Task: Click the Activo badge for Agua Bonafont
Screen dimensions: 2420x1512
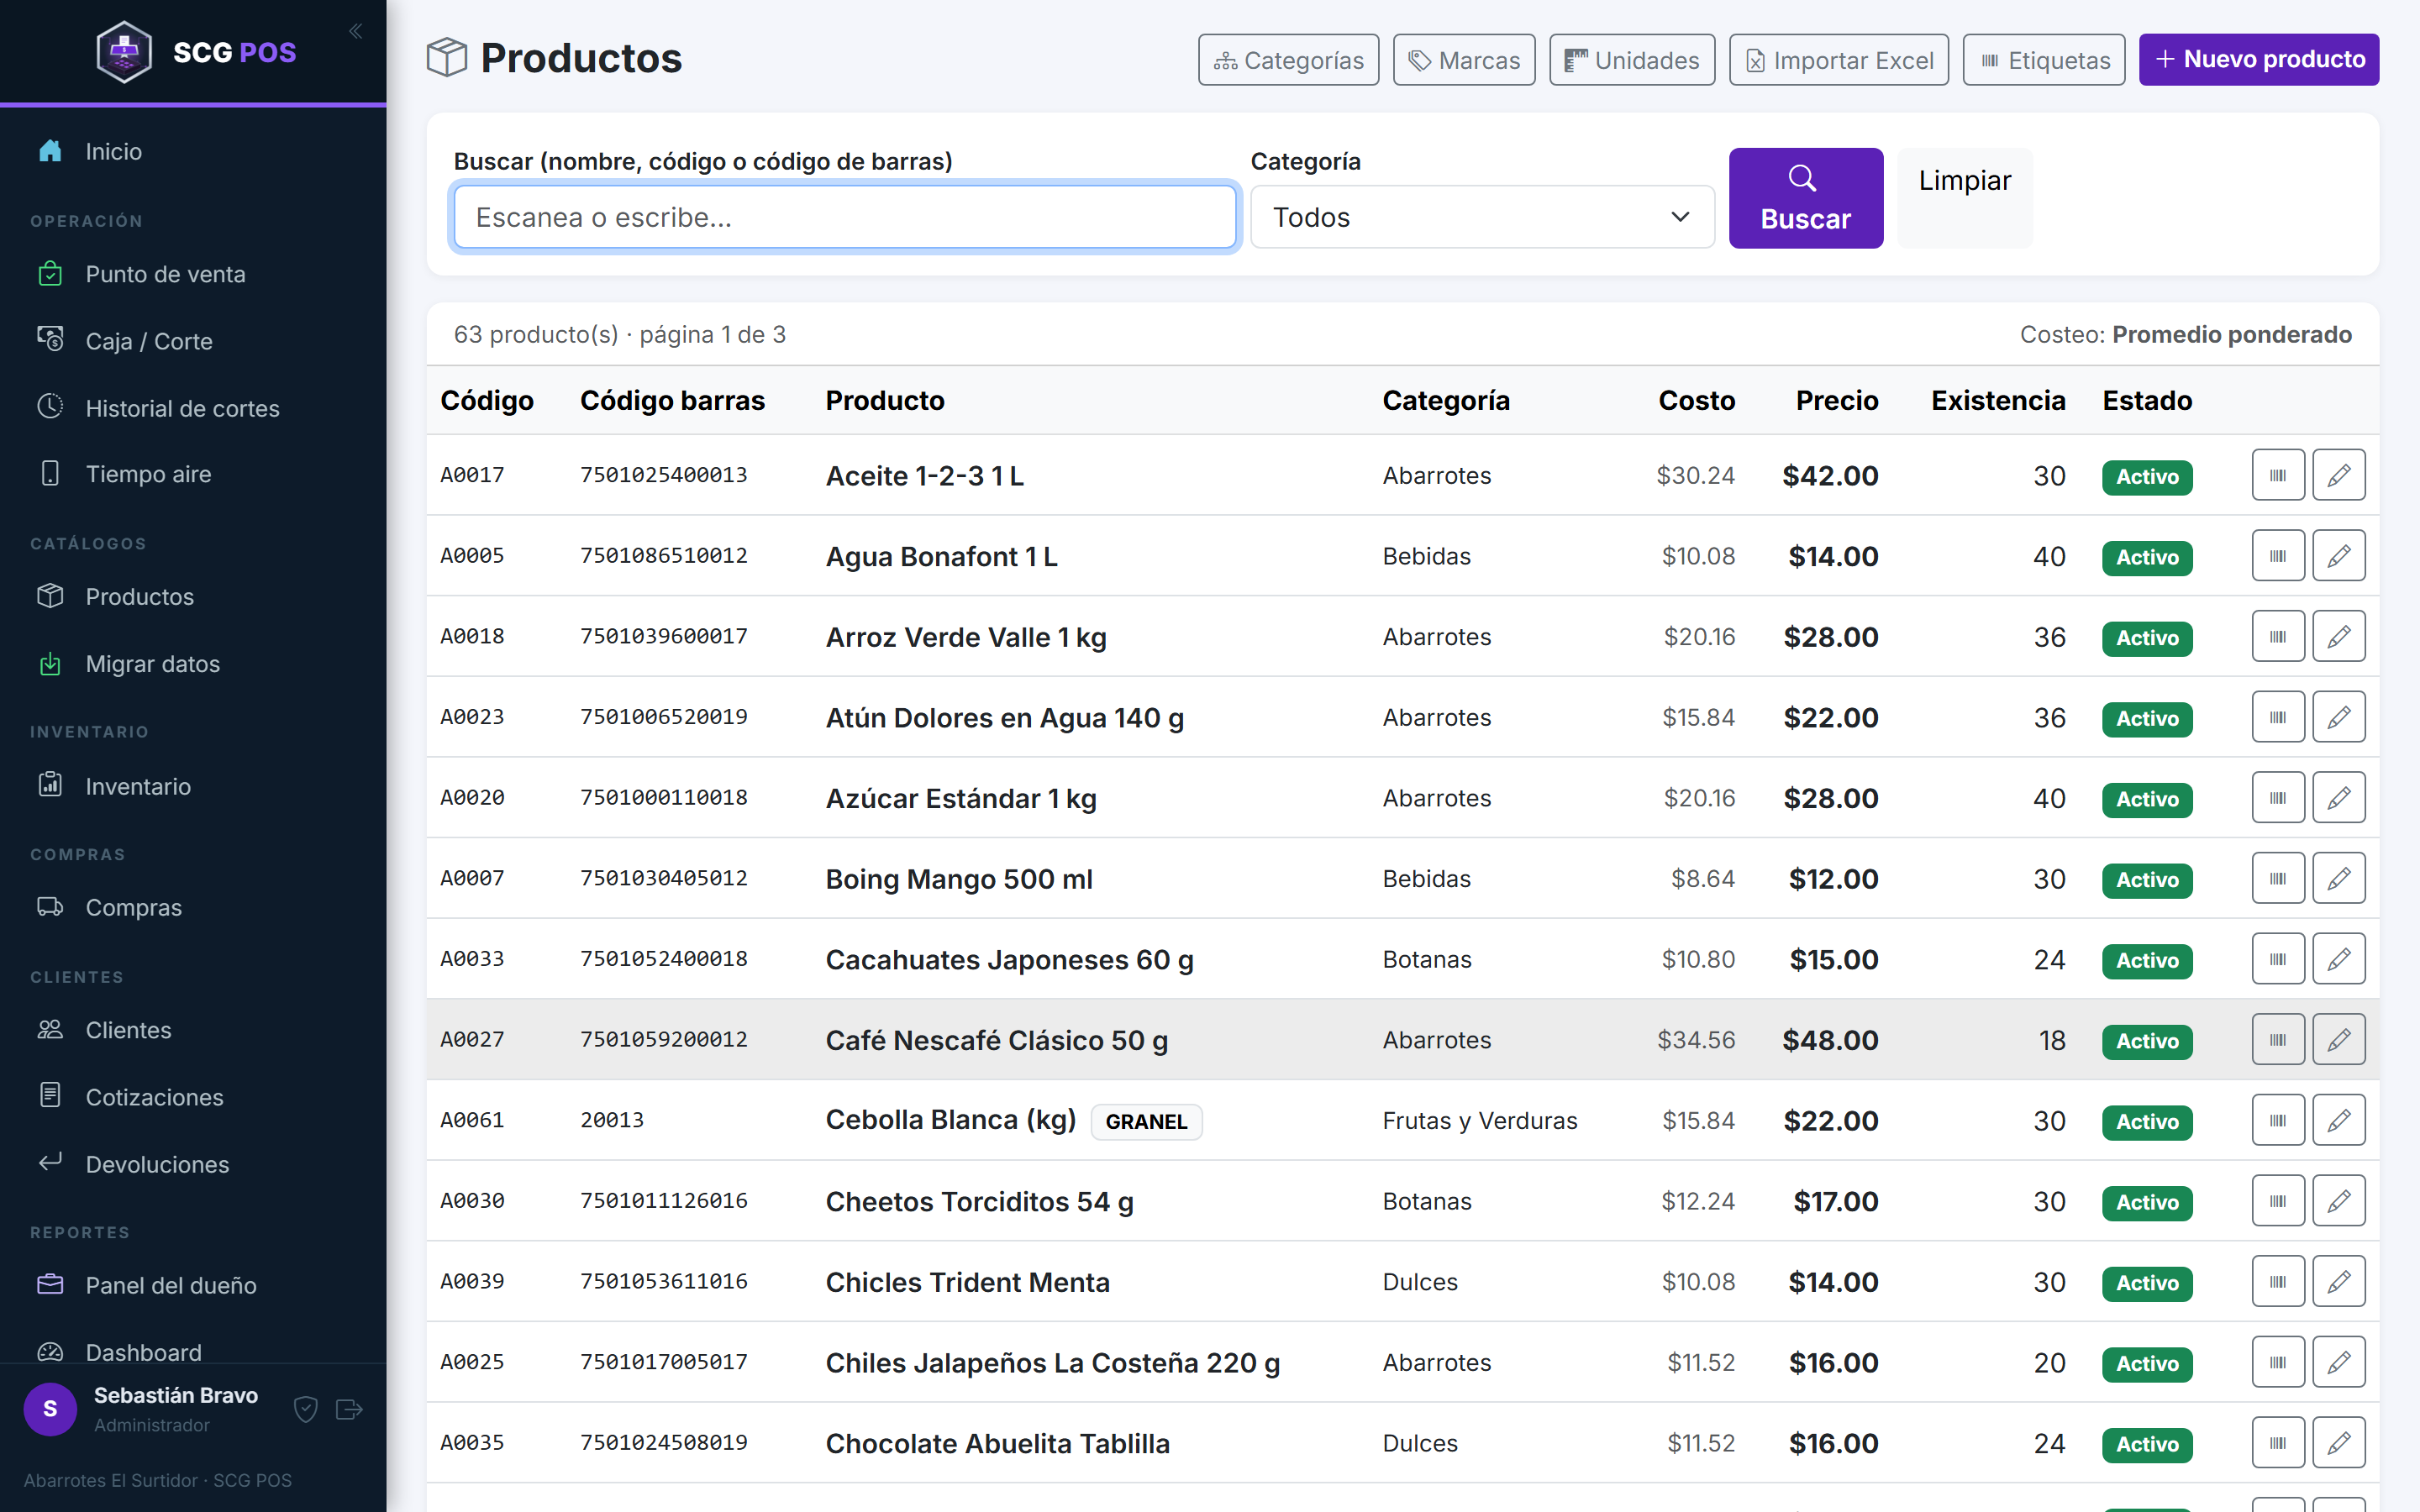Action: (x=2147, y=557)
